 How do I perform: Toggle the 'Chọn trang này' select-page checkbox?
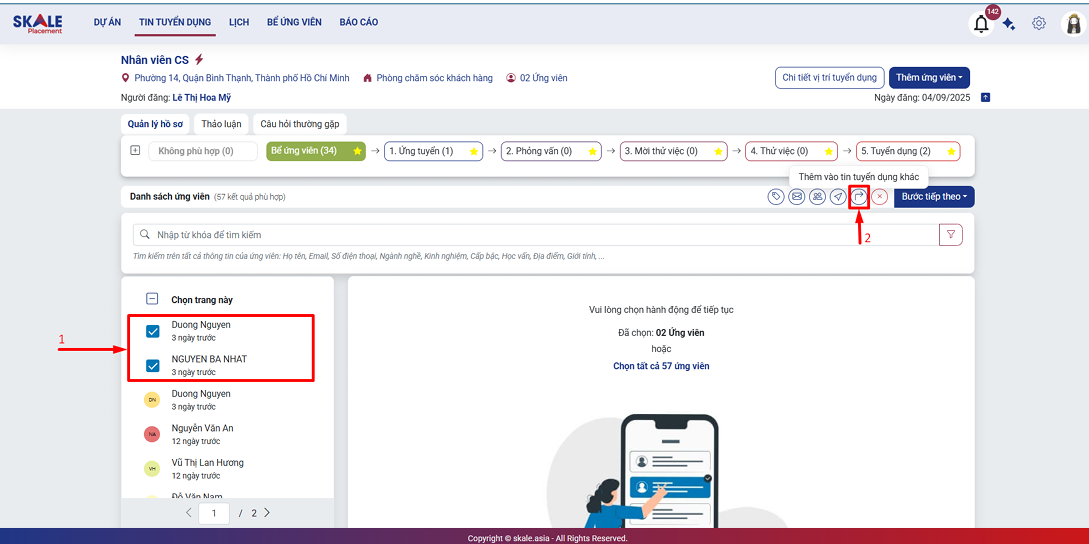153,298
